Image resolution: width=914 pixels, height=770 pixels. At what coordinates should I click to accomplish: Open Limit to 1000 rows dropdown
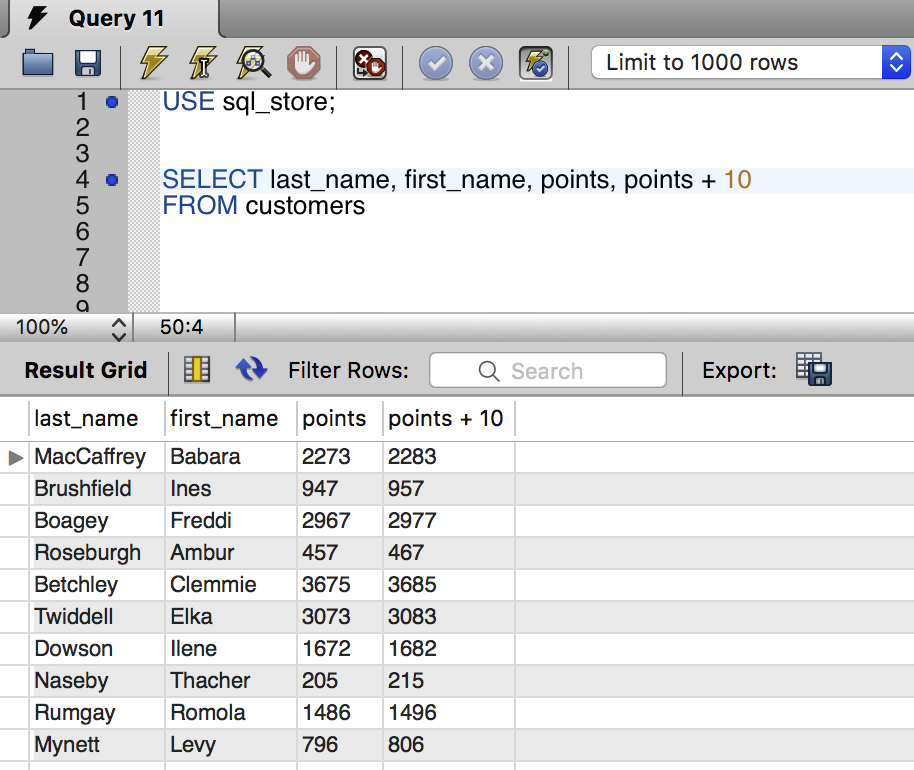pos(751,62)
